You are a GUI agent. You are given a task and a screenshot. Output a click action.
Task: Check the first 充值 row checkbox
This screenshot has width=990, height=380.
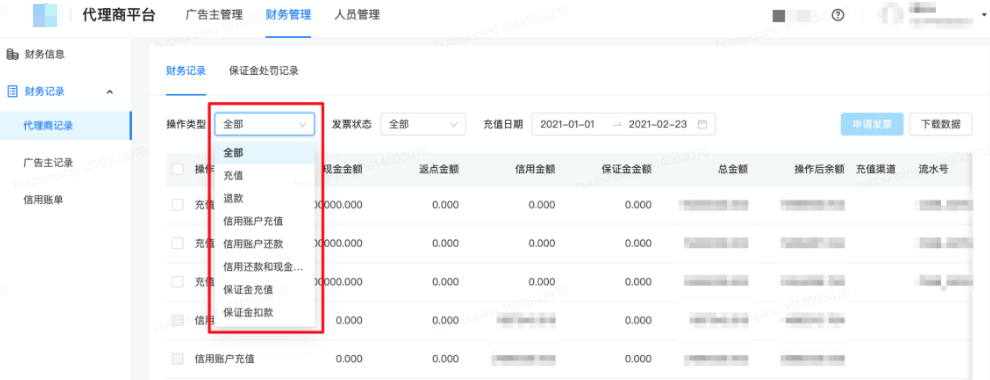click(177, 205)
